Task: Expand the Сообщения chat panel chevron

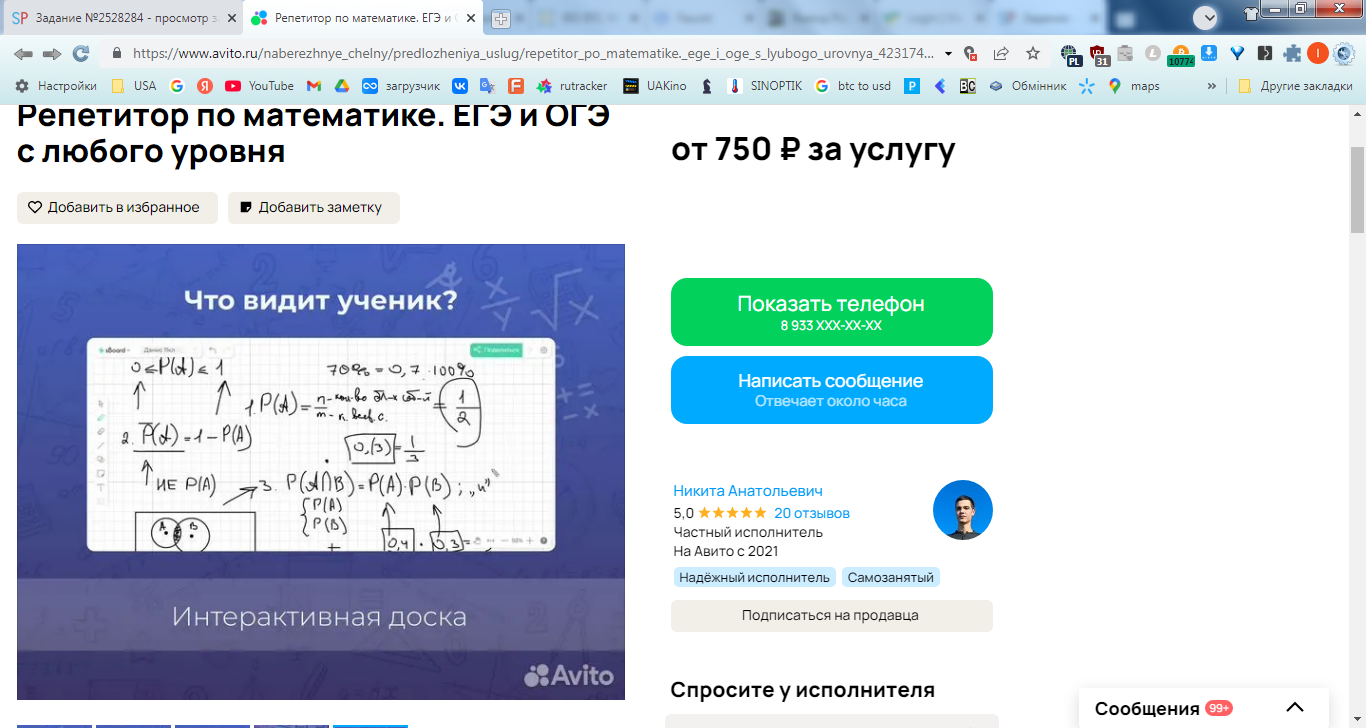Action: click(1295, 707)
